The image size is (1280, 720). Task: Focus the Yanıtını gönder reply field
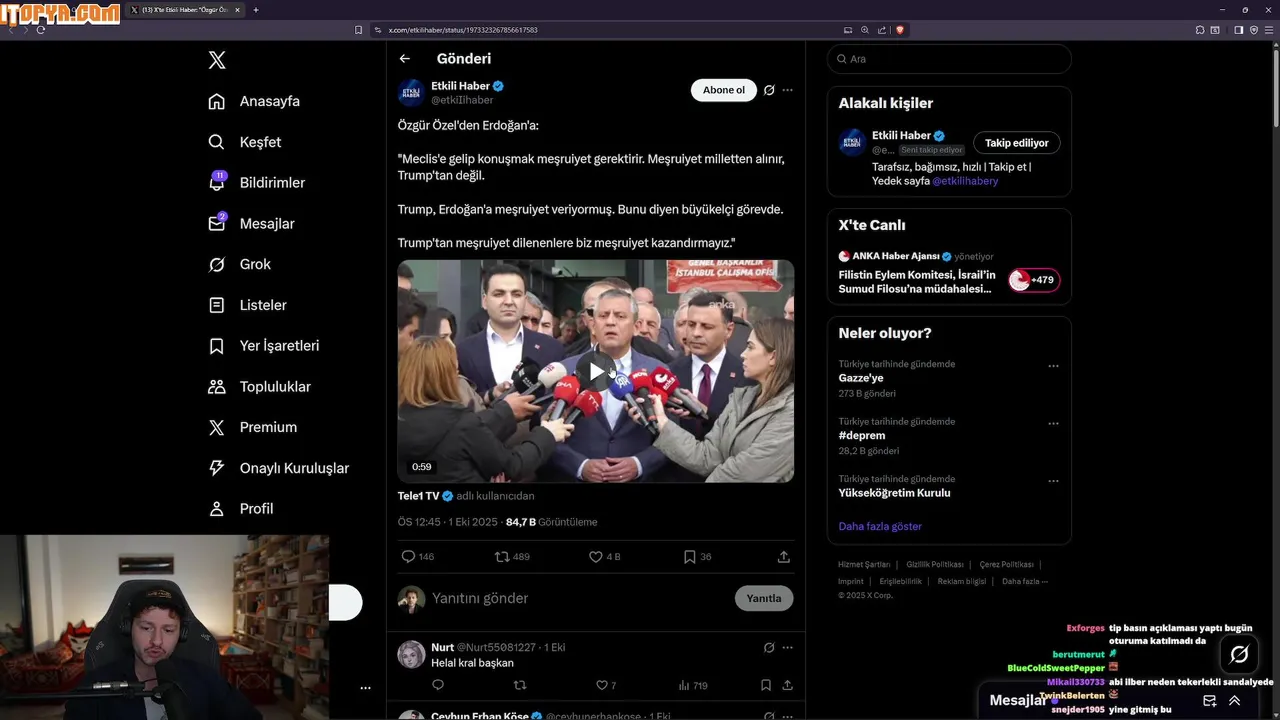tap(578, 598)
